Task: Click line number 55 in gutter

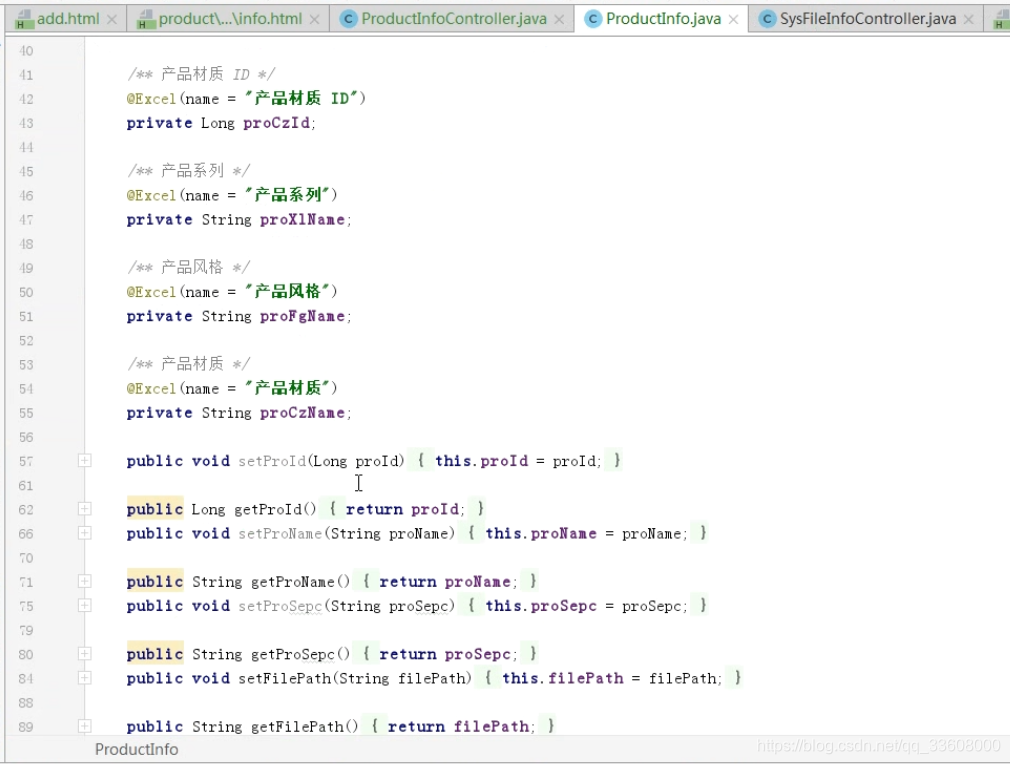Action: click(x=26, y=413)
